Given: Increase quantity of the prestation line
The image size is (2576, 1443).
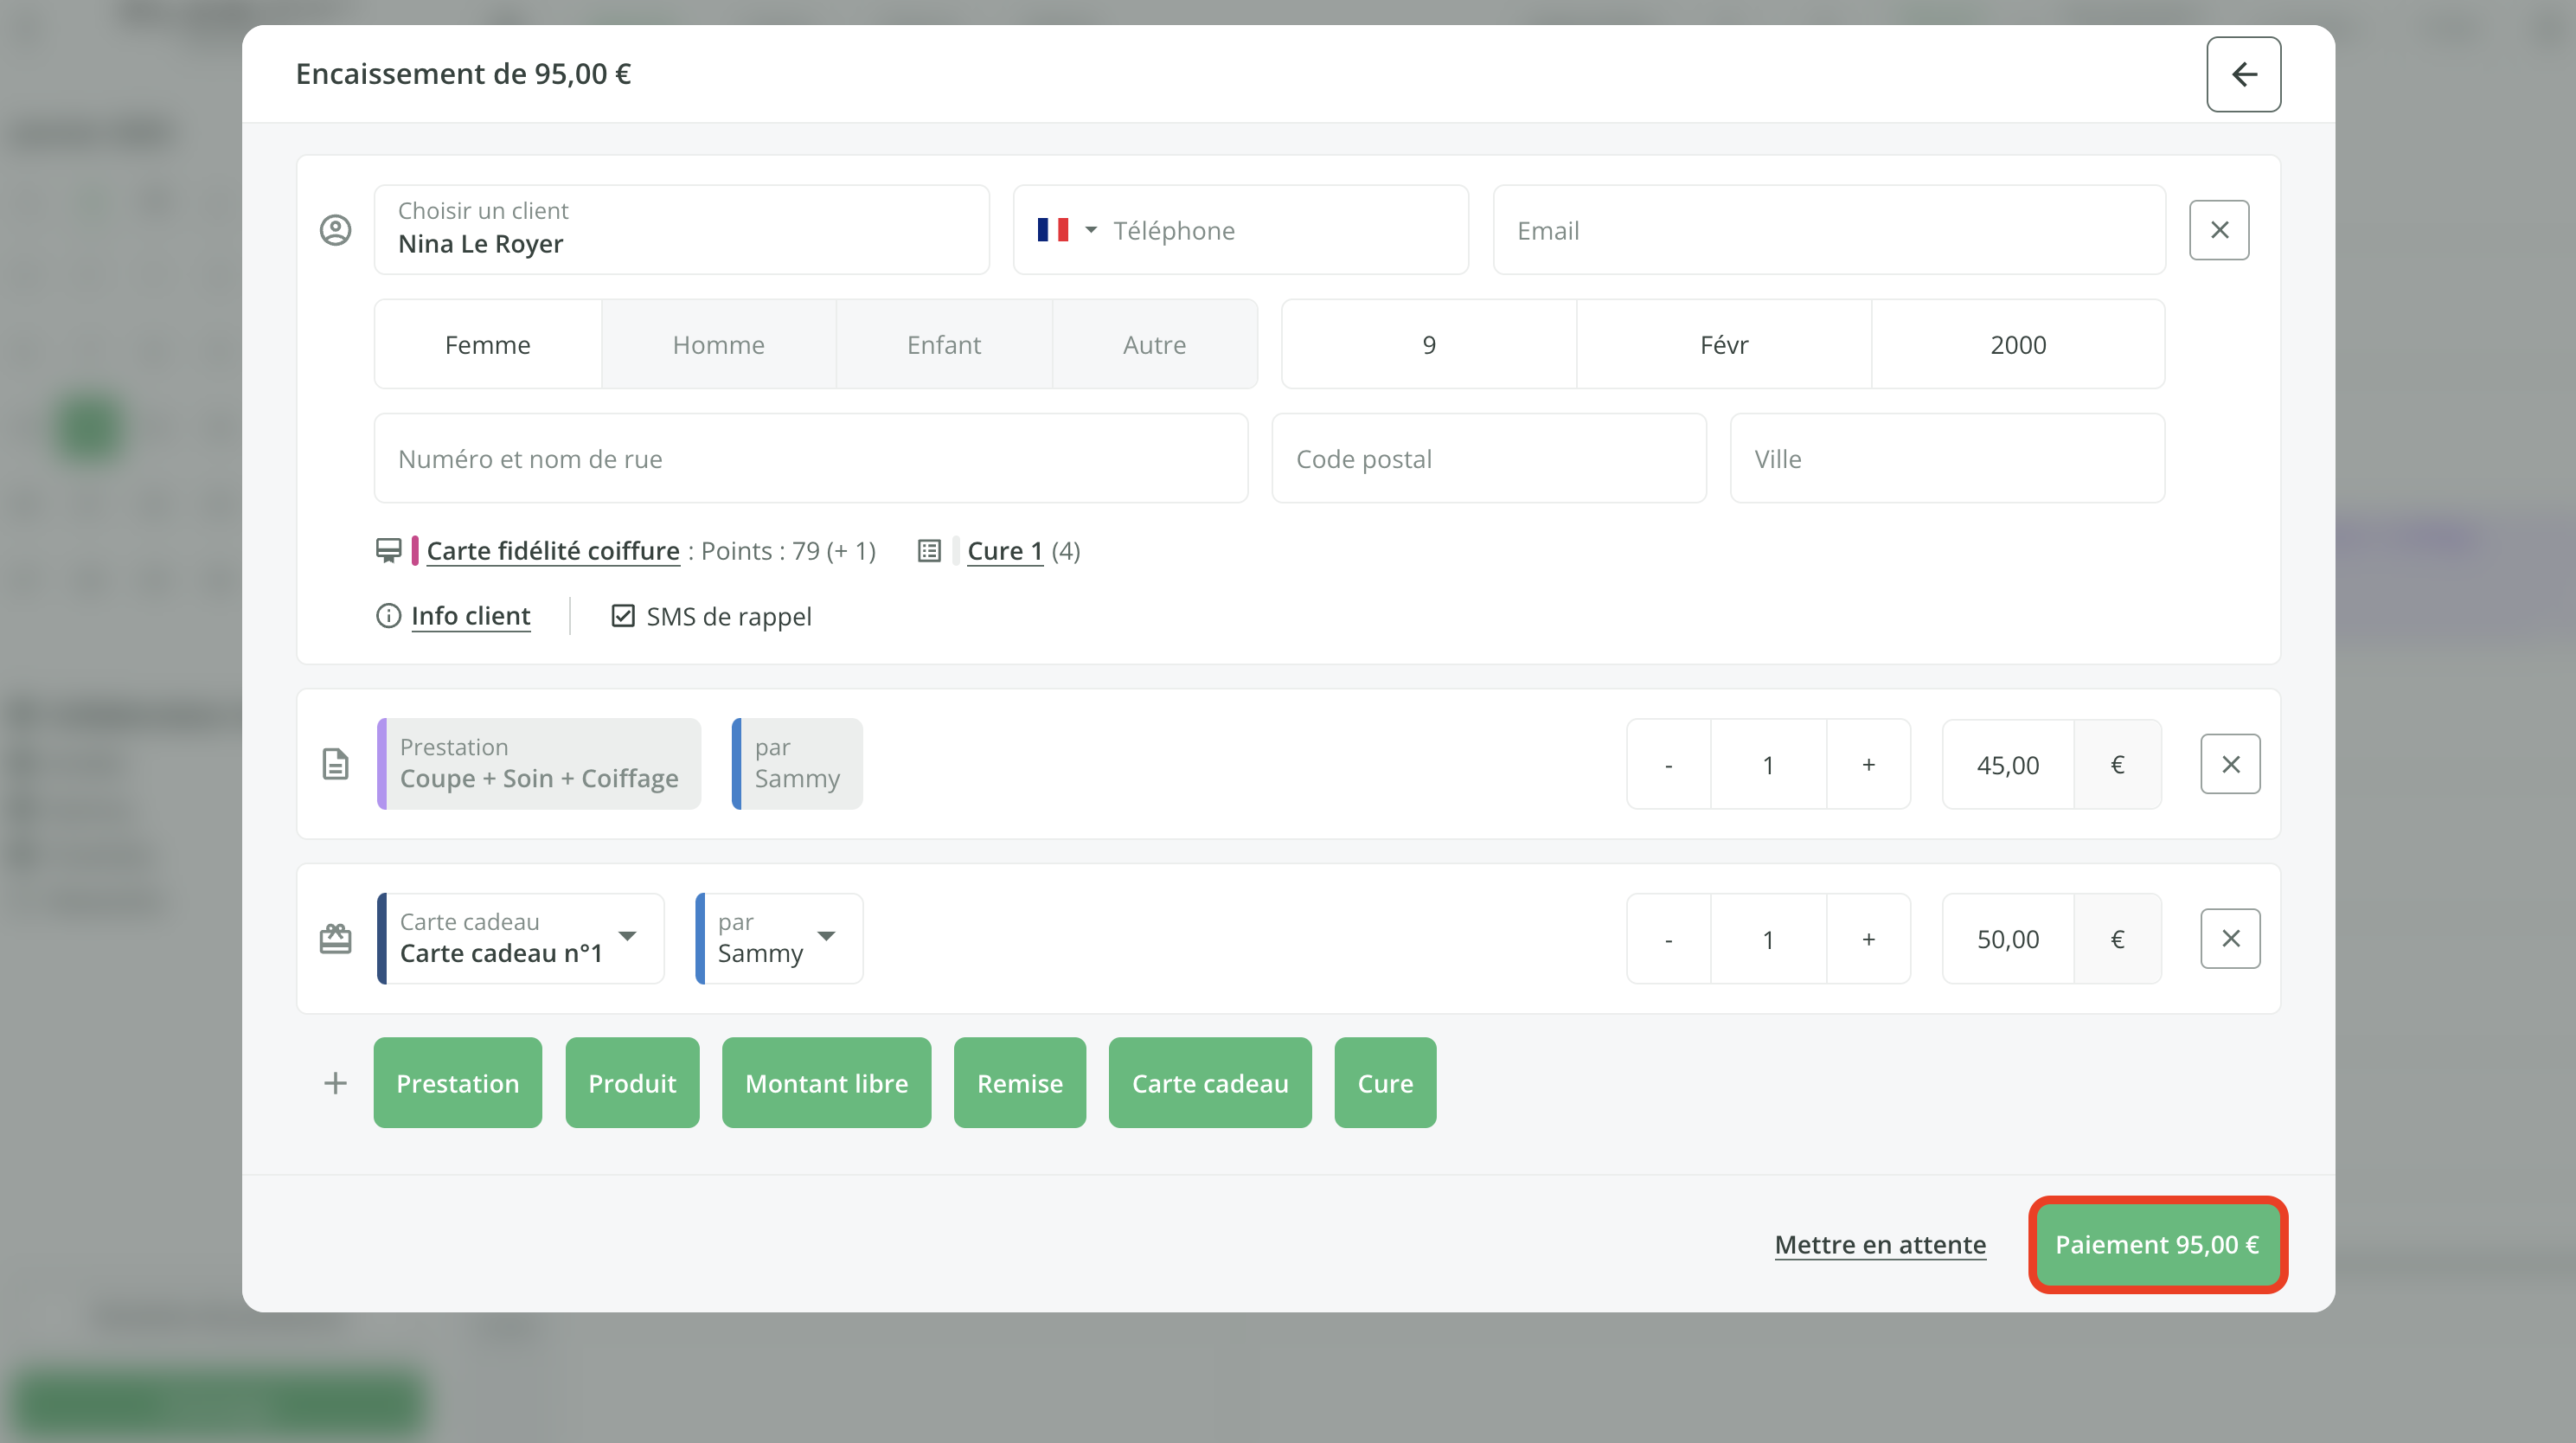Looking at the screenshot, I should coord(1867,764).
